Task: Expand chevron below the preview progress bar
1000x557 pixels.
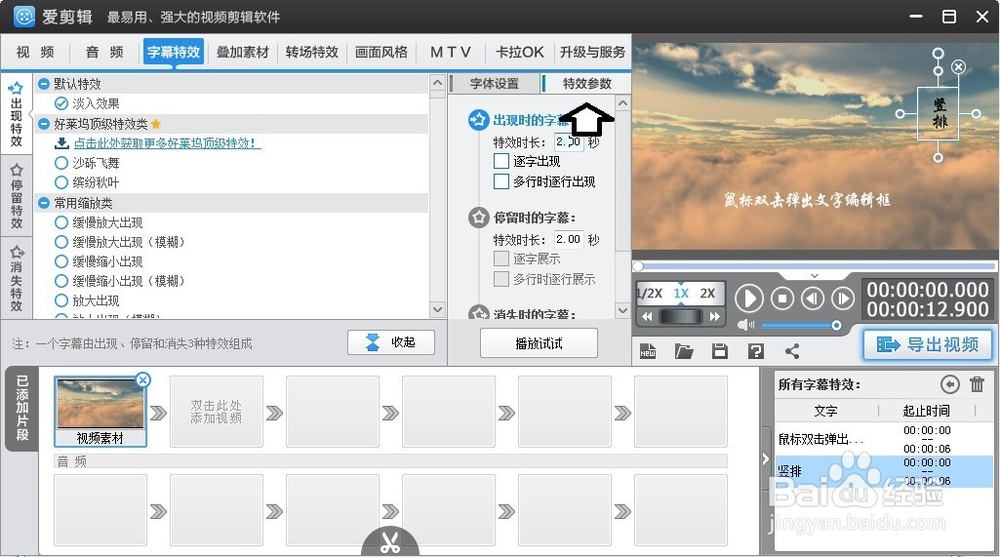Action: [814, 276]
